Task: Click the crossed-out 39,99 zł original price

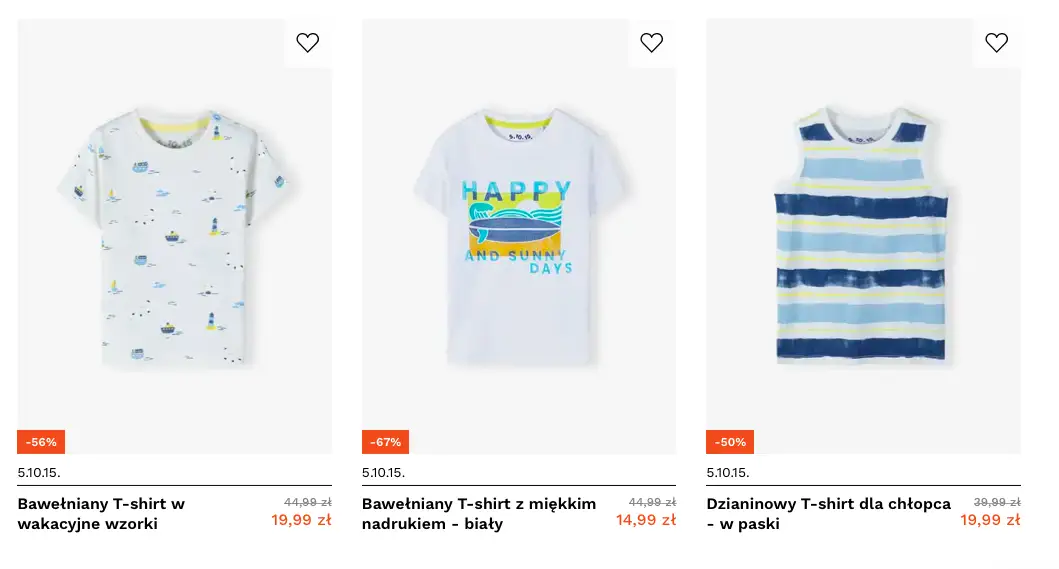Action: (997, 502)
